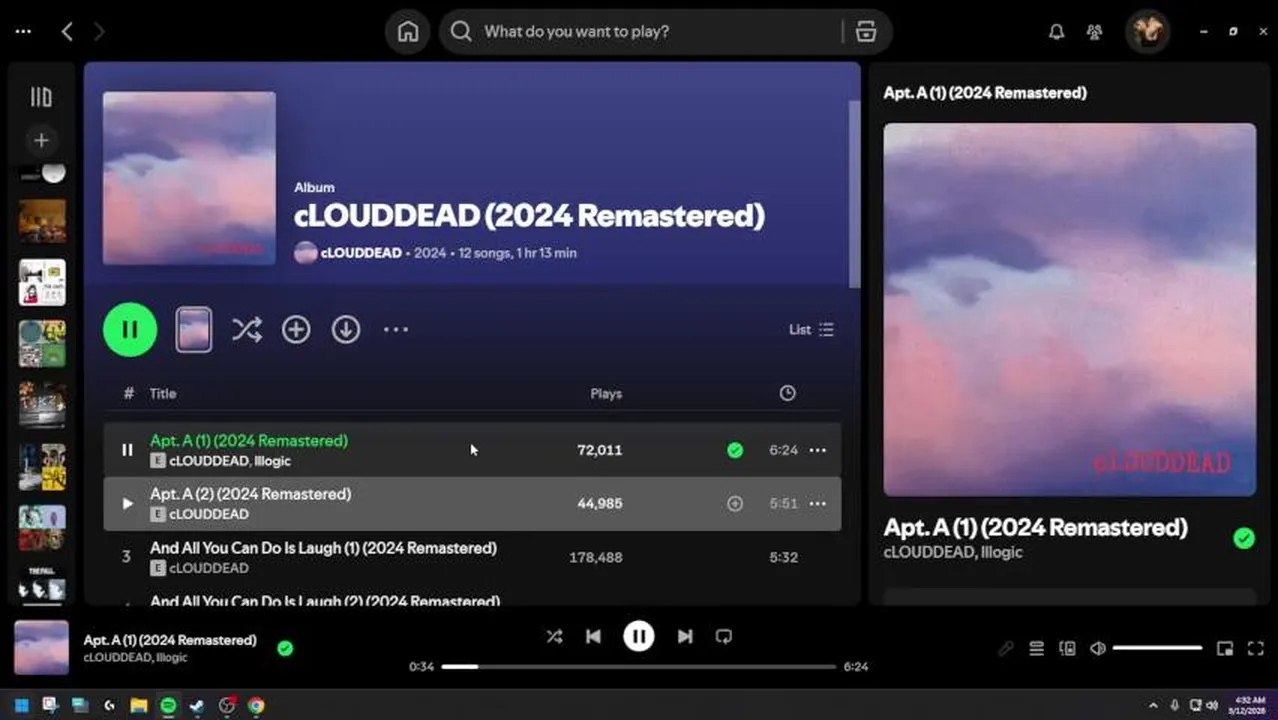The image size is (1278, 720).
Task: Open Windows Start button on taskbar
Action: point(21,706)
